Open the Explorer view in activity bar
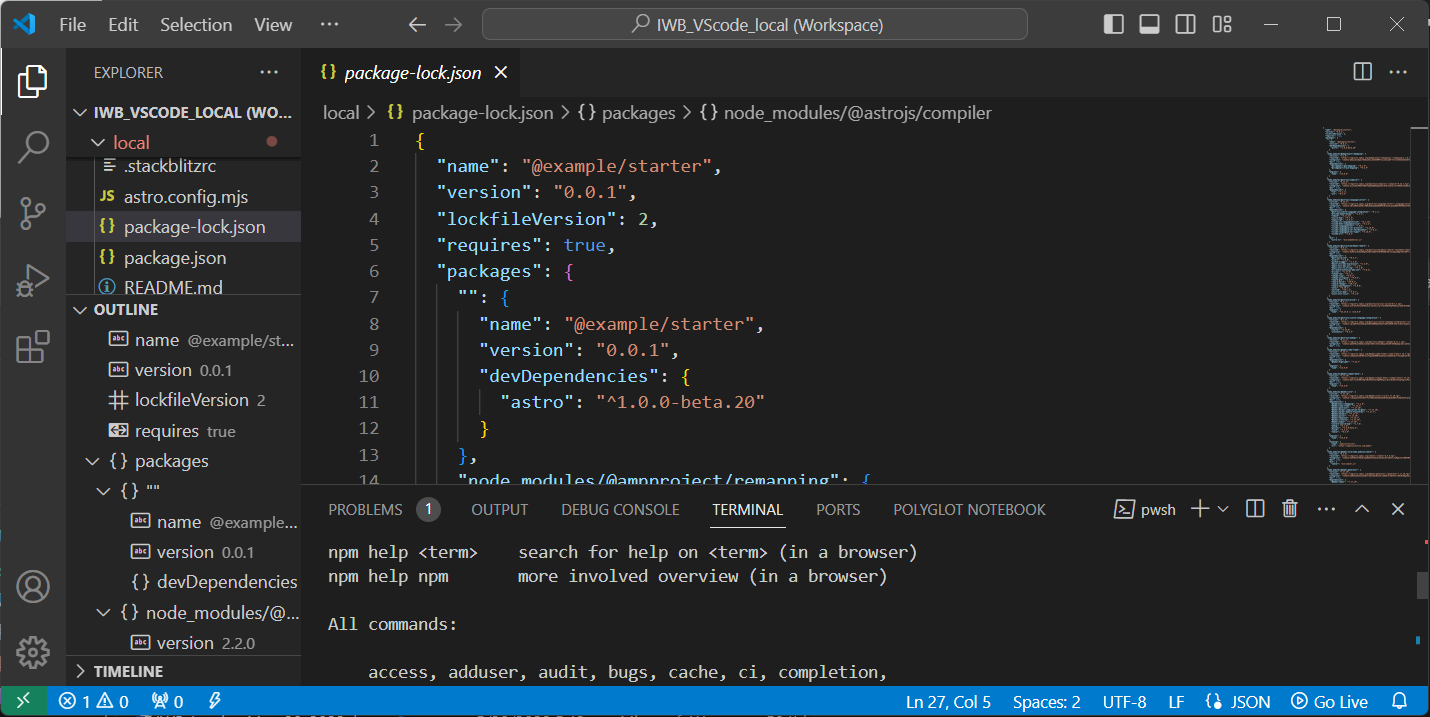Image resolution: width=1430 pixels, height=717 pixels. pyautogui.click(x=33, y=81)
